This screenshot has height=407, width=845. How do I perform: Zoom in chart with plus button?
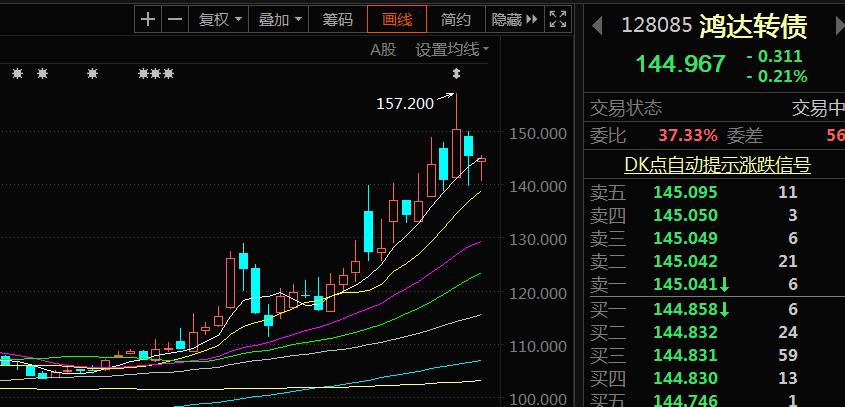pos(148,20)
